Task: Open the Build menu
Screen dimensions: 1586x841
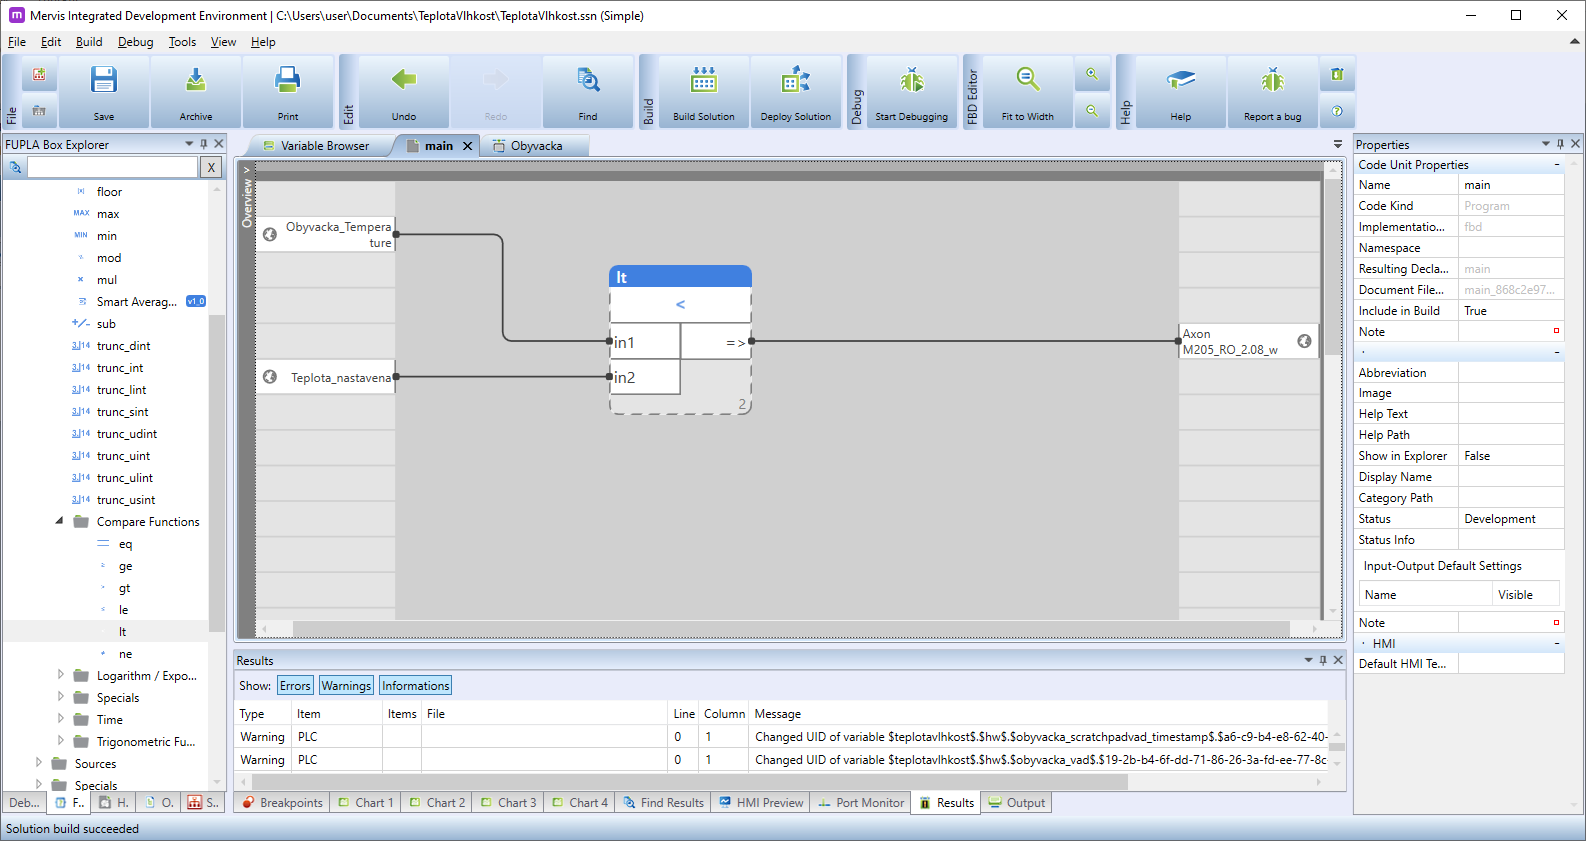Action: 89,42
